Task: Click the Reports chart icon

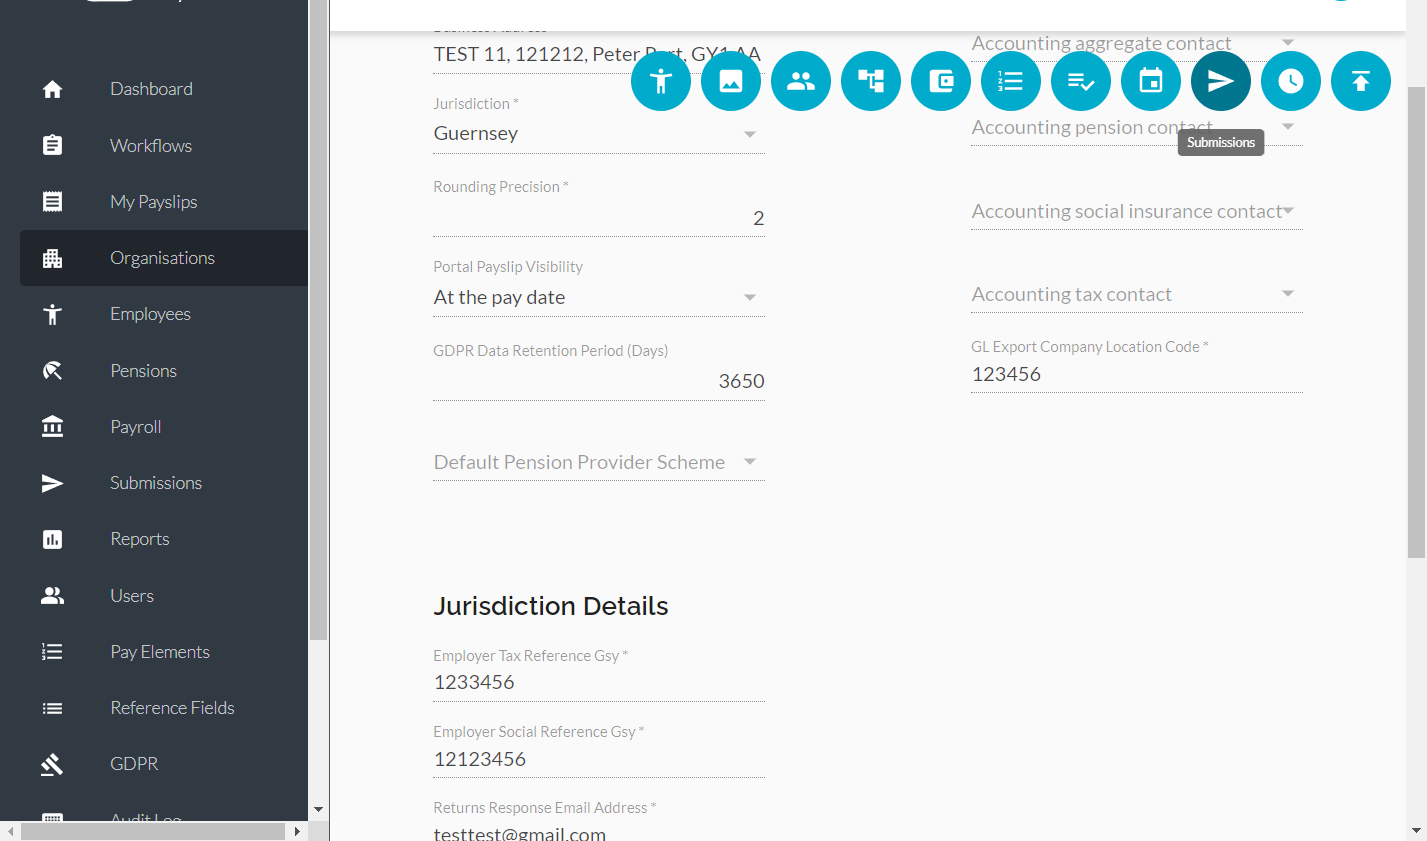Action: point(53,539)
